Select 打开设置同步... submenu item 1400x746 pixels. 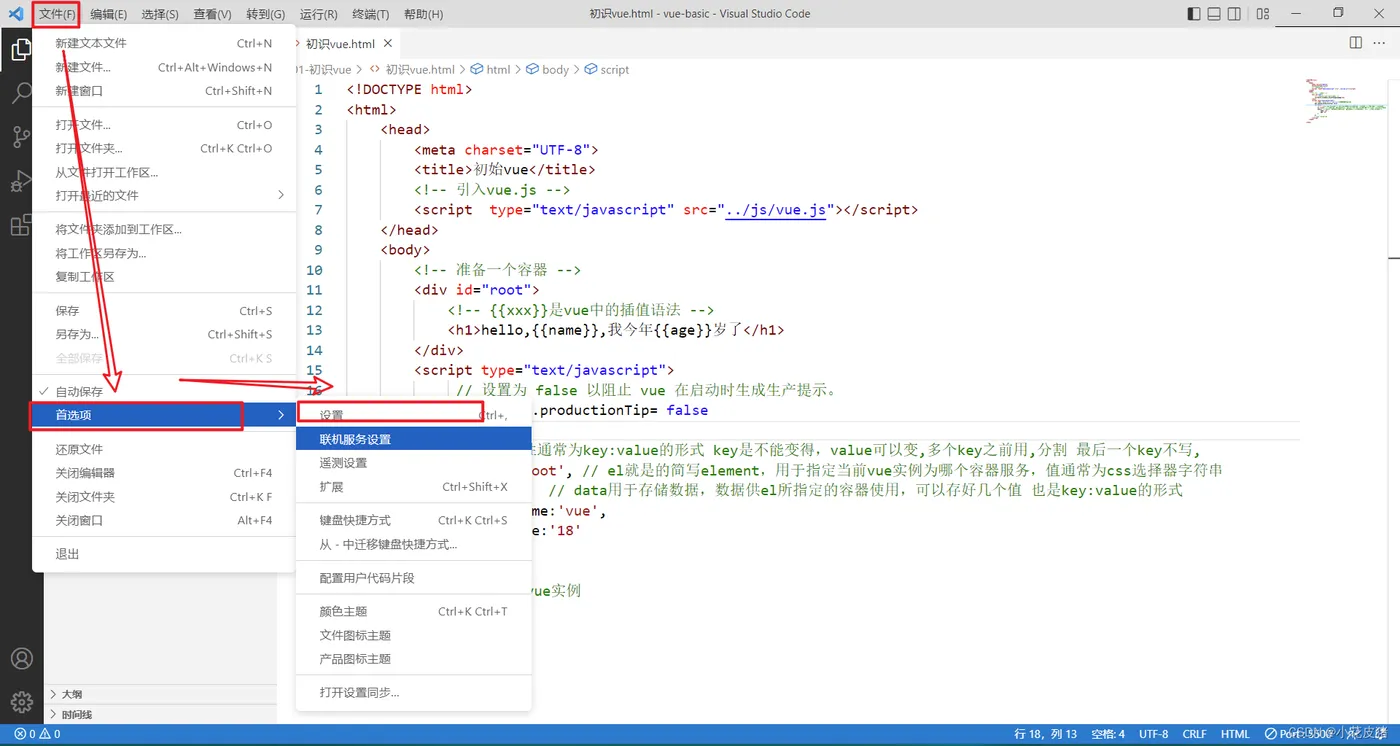click(414, 692)
